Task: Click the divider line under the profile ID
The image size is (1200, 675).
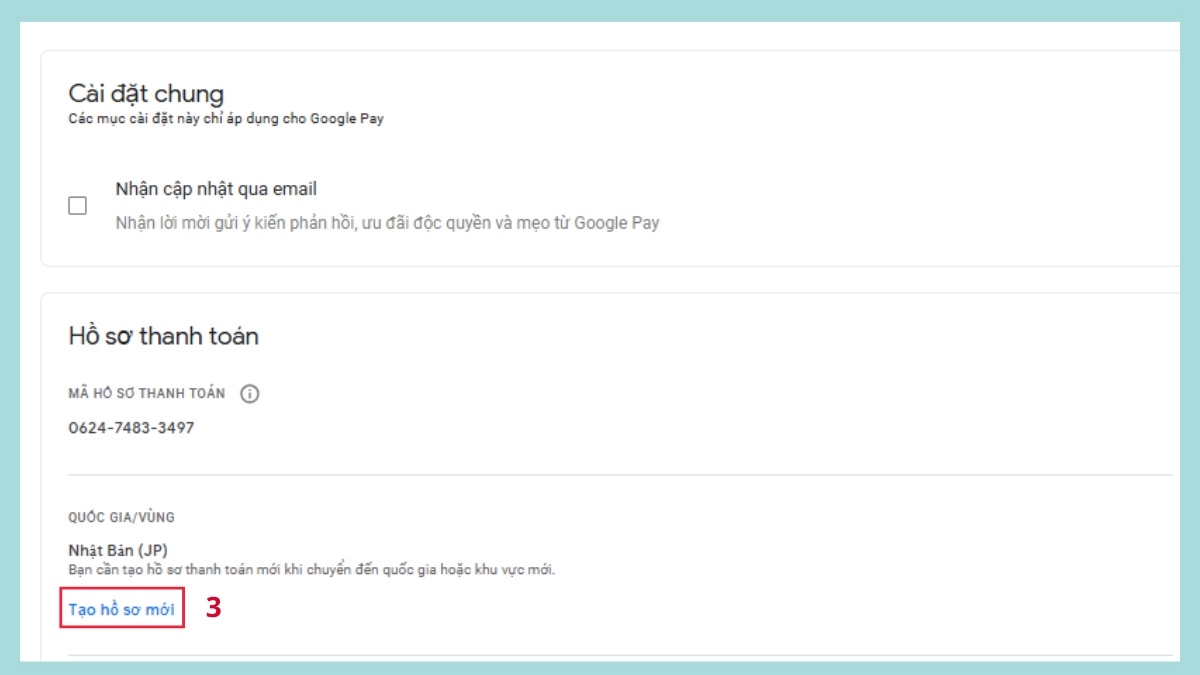Action: (620, 474)
